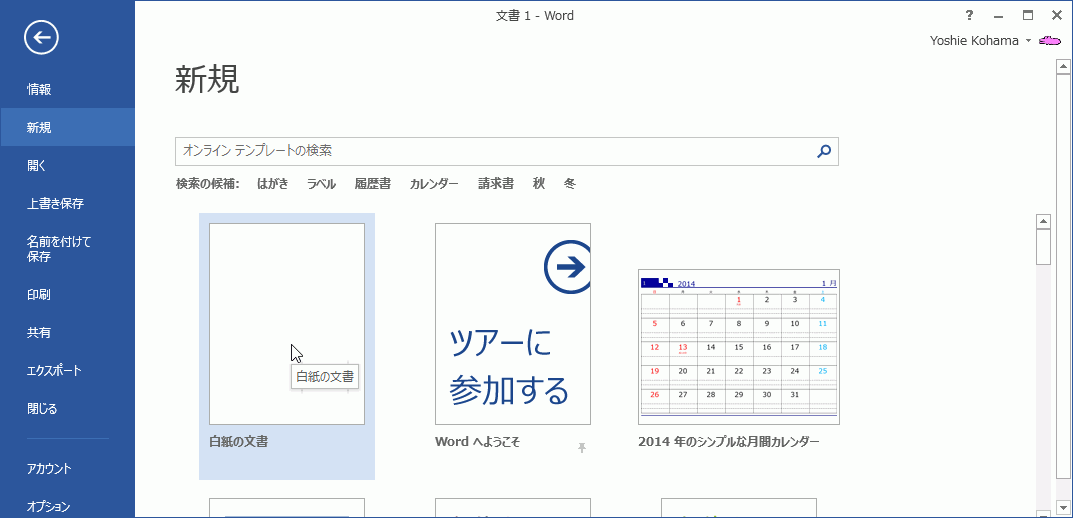The image size is (1073, 518).
Task: Search suggestion 履歴書
Action: tap(373, 184)
